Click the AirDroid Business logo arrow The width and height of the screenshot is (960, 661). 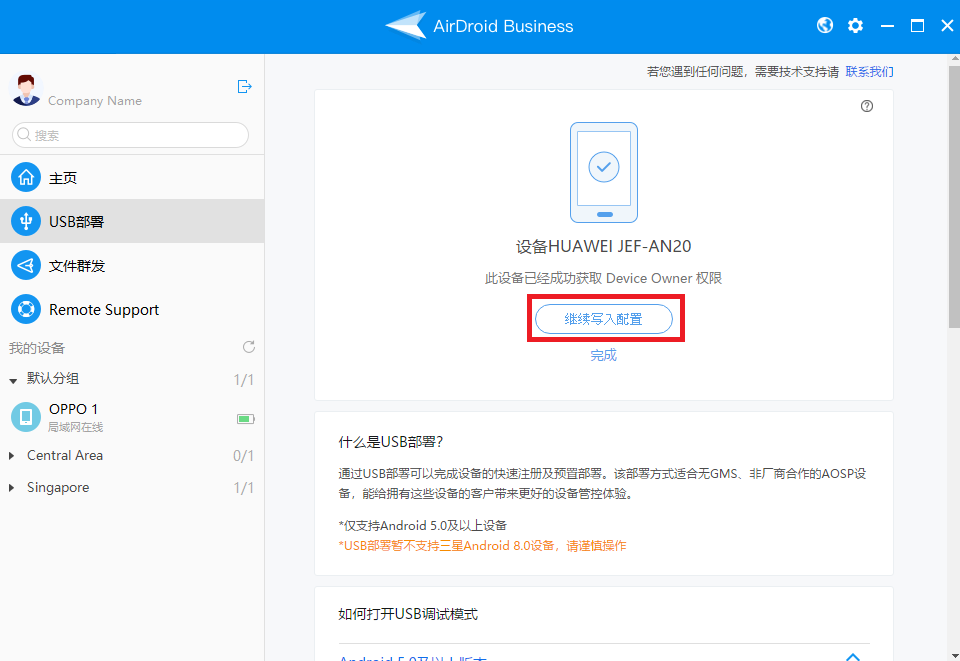click(406, 25)
